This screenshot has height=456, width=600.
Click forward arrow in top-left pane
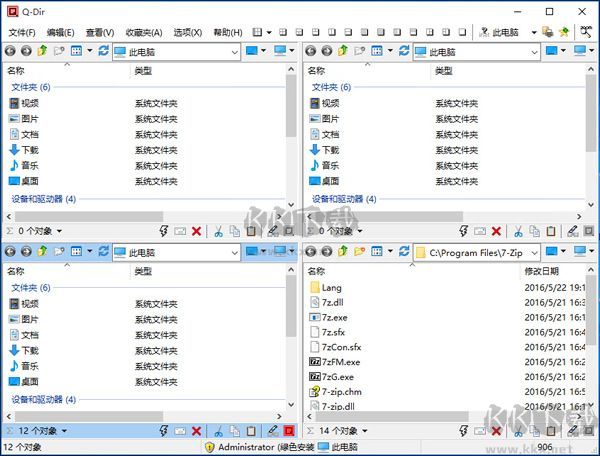point(26,51)
